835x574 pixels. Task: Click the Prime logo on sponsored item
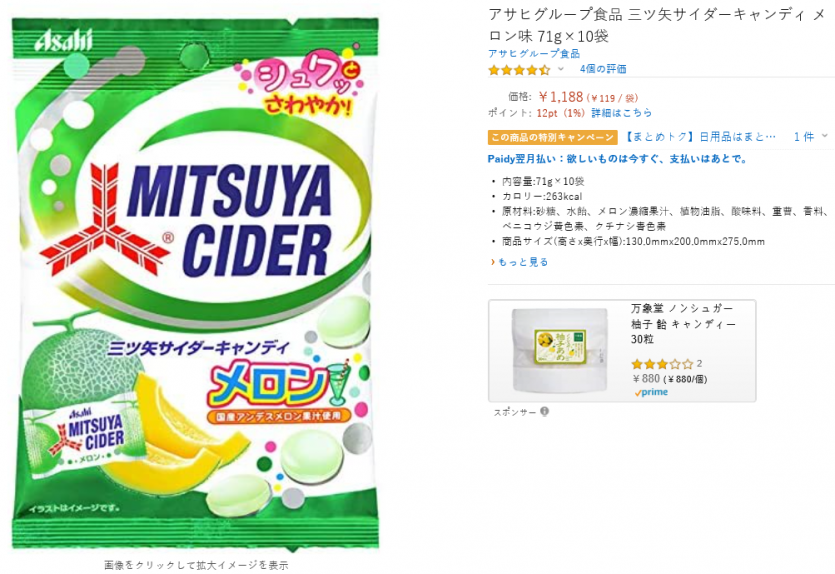pyautogui.click(x=650, y=392)
